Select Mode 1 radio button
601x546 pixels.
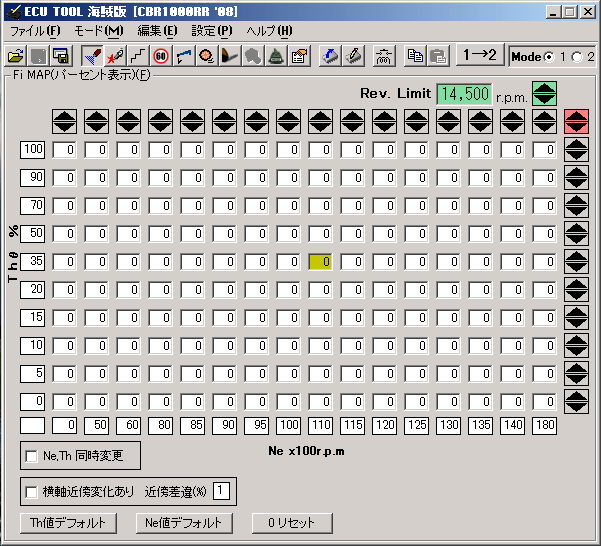coord(549,57)
